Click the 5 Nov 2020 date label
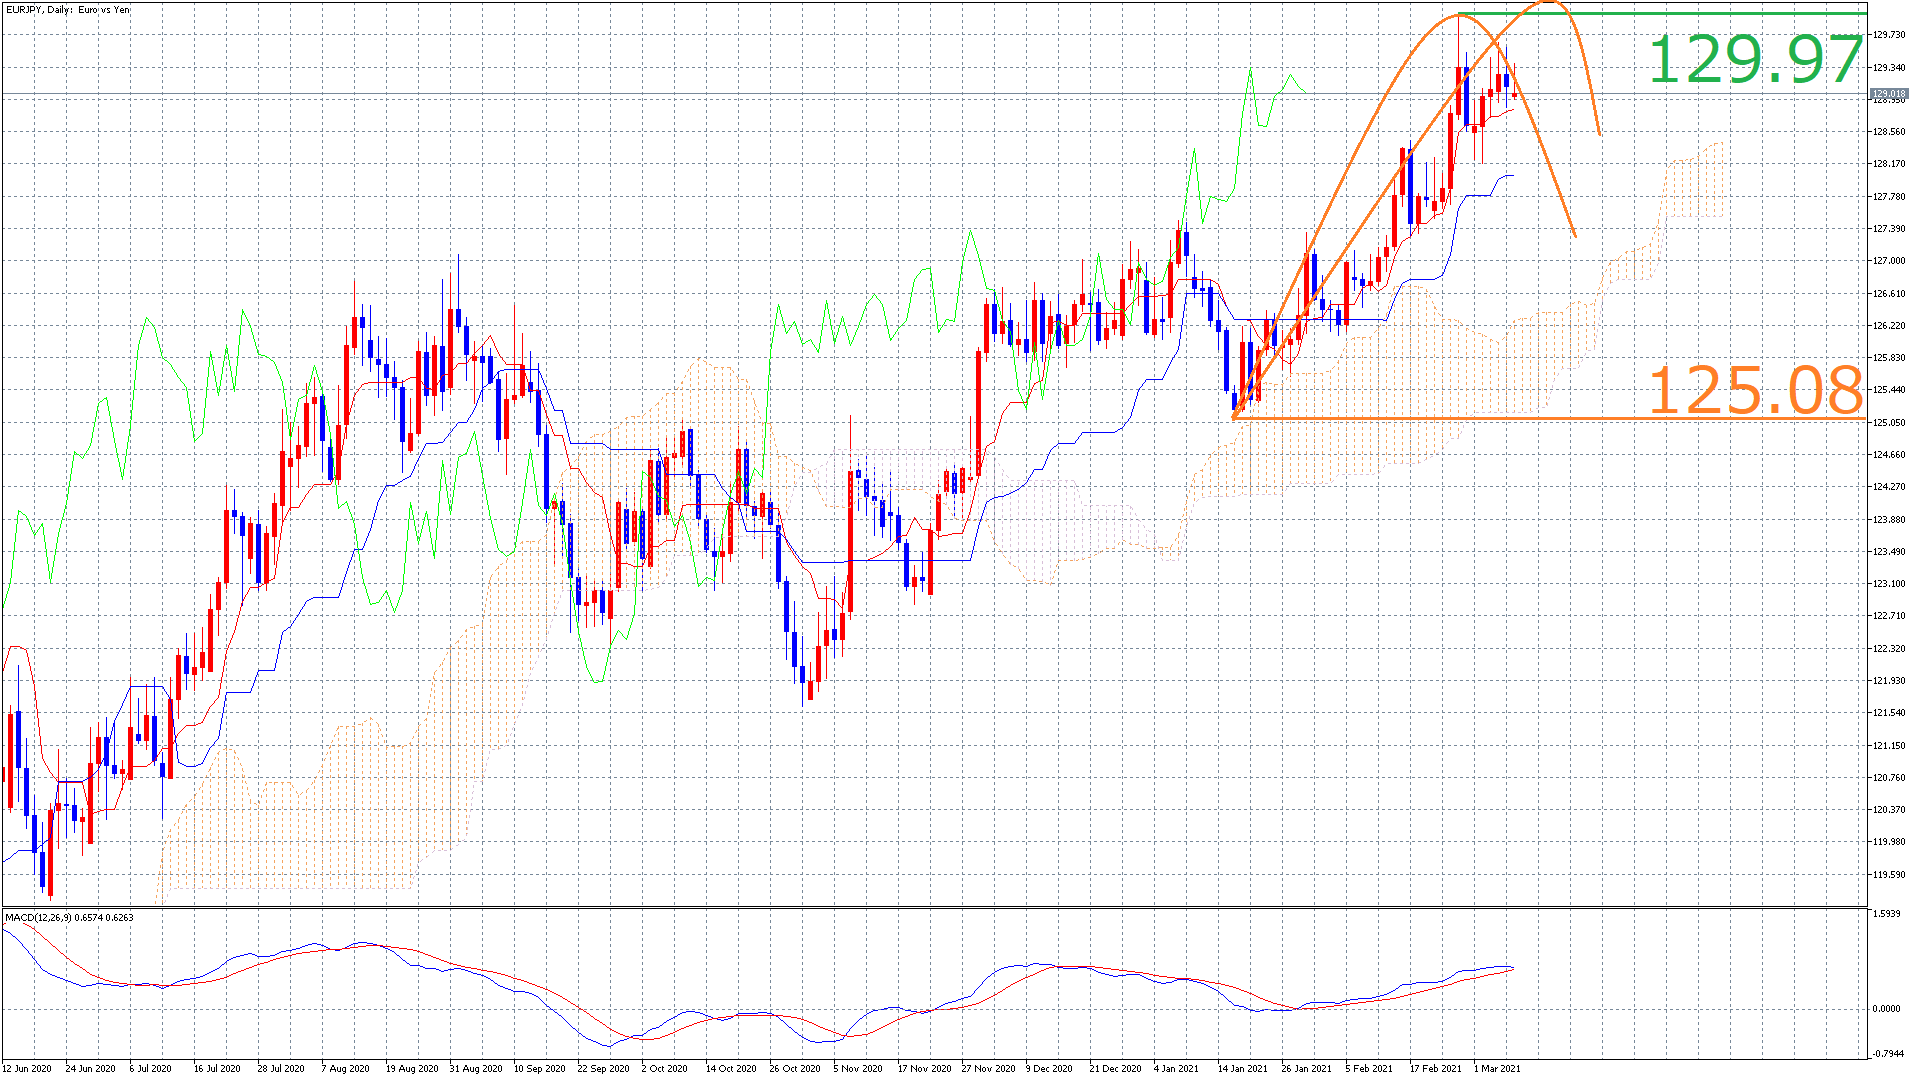The width and height of the screenshot is (1920, 1080). tap(858, 1068)
